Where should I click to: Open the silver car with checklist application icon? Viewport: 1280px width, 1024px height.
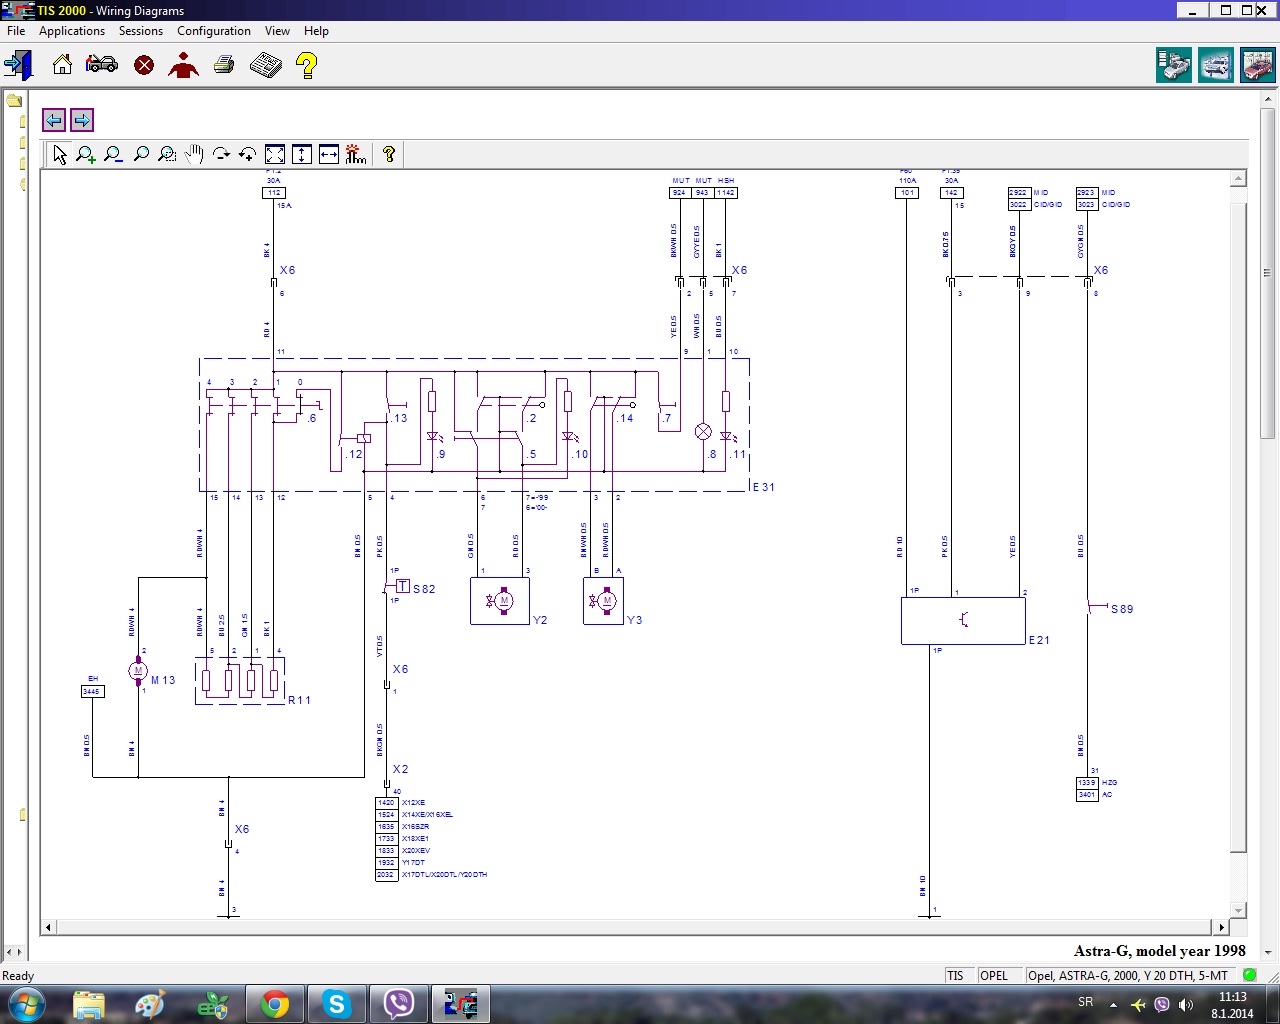coord(1174,66)
